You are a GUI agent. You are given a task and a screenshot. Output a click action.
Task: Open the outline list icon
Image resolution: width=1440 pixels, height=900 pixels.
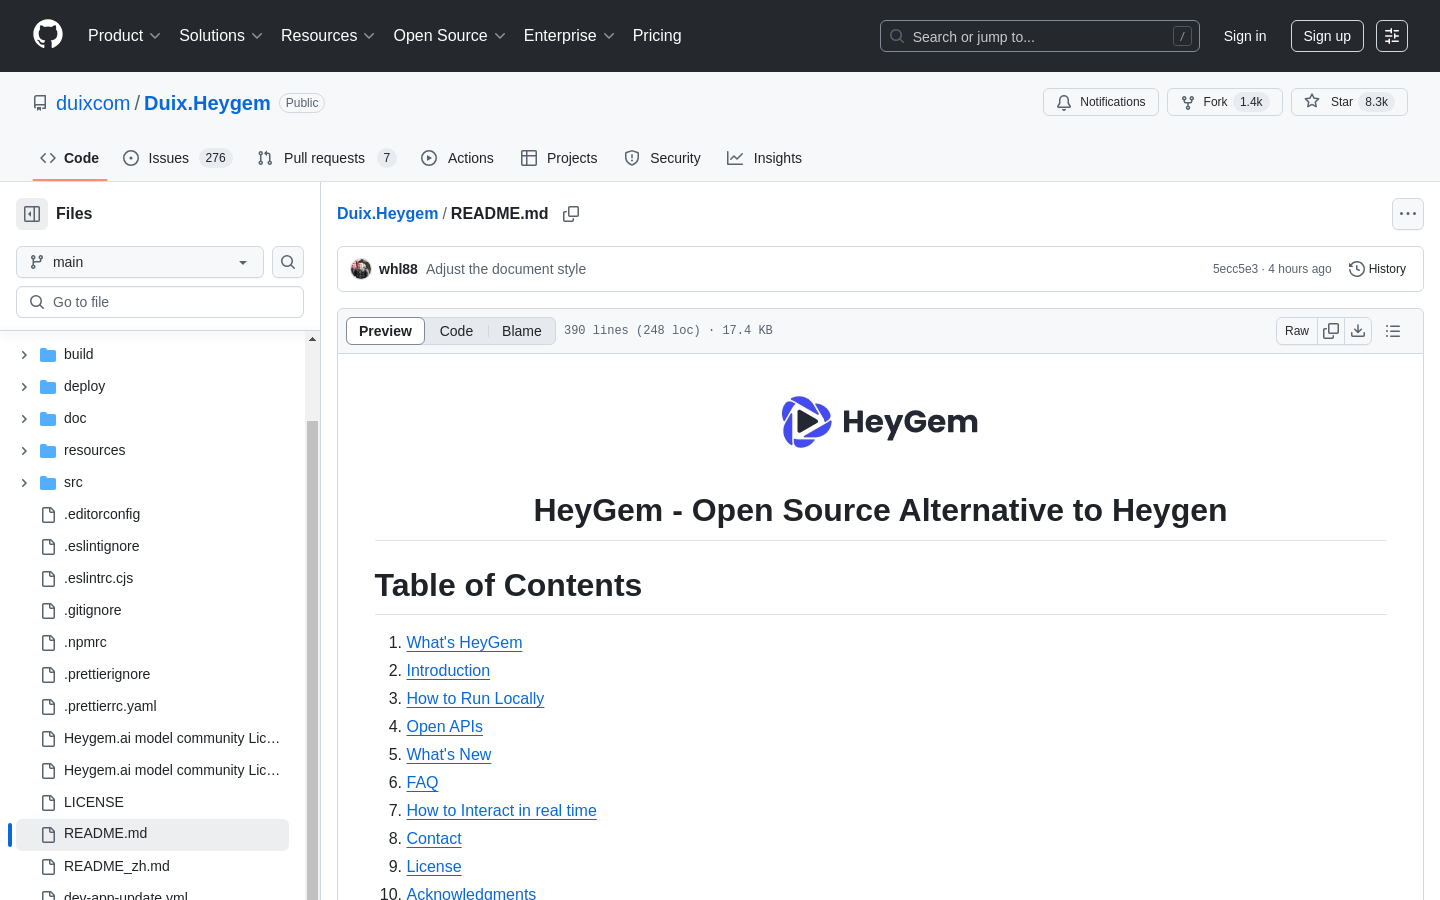pyautogui.click(x=1393, y=331)
